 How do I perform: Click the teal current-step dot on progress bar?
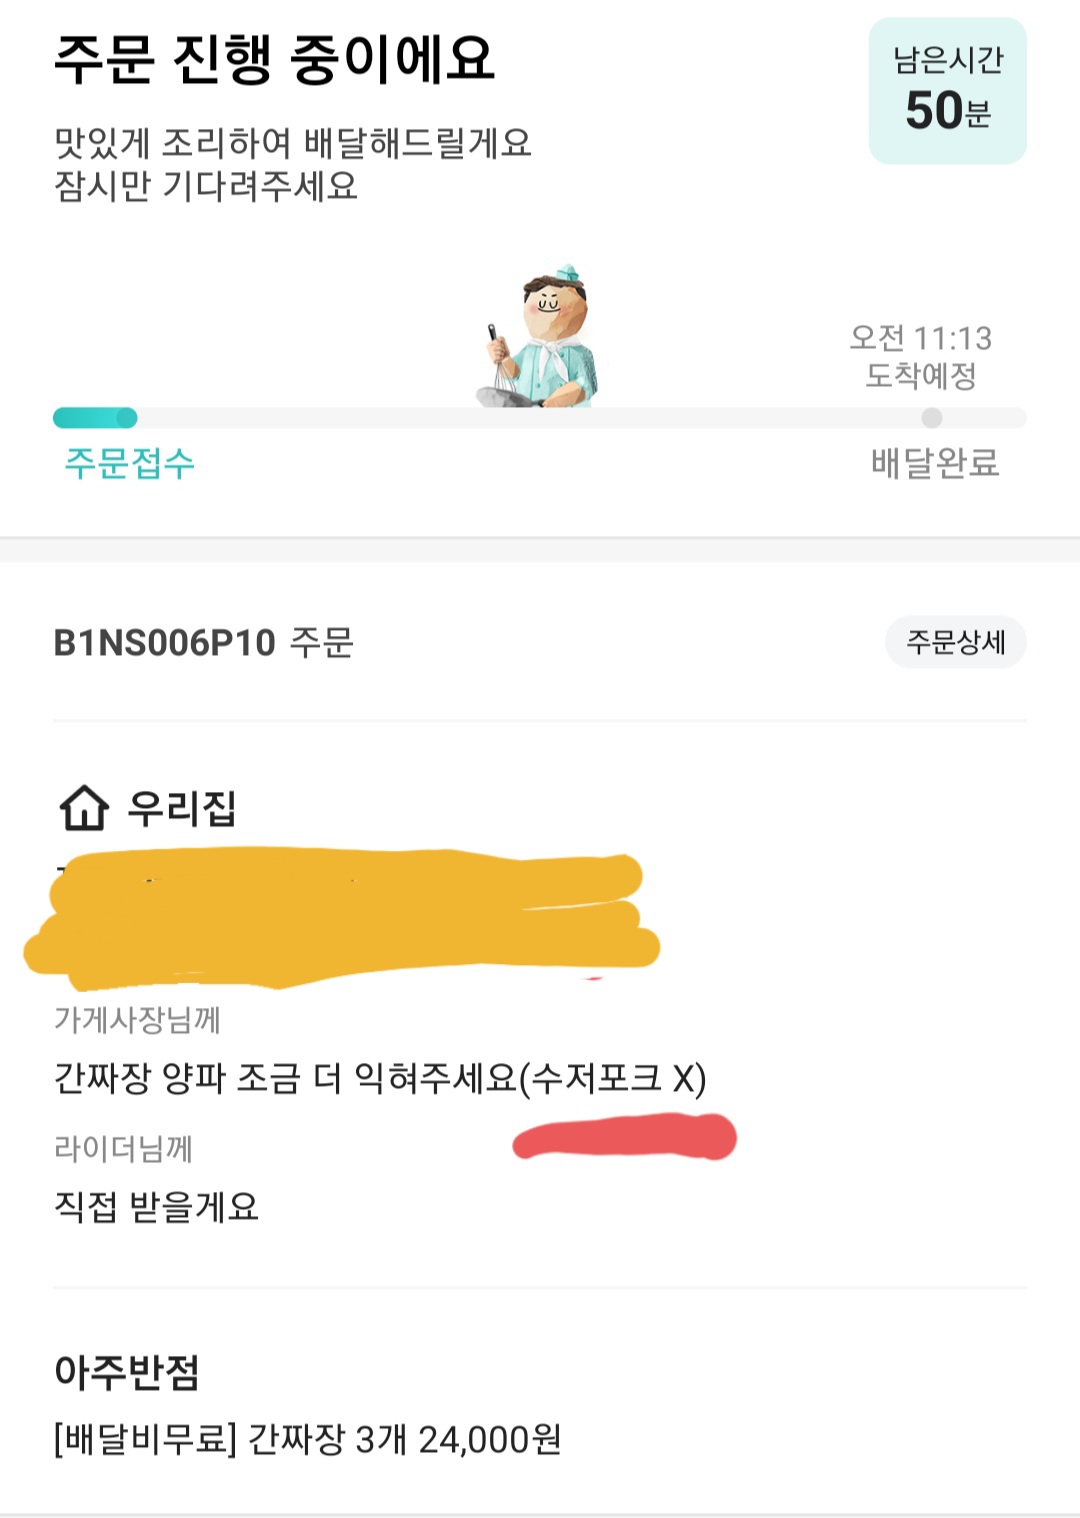coord(126,418)
